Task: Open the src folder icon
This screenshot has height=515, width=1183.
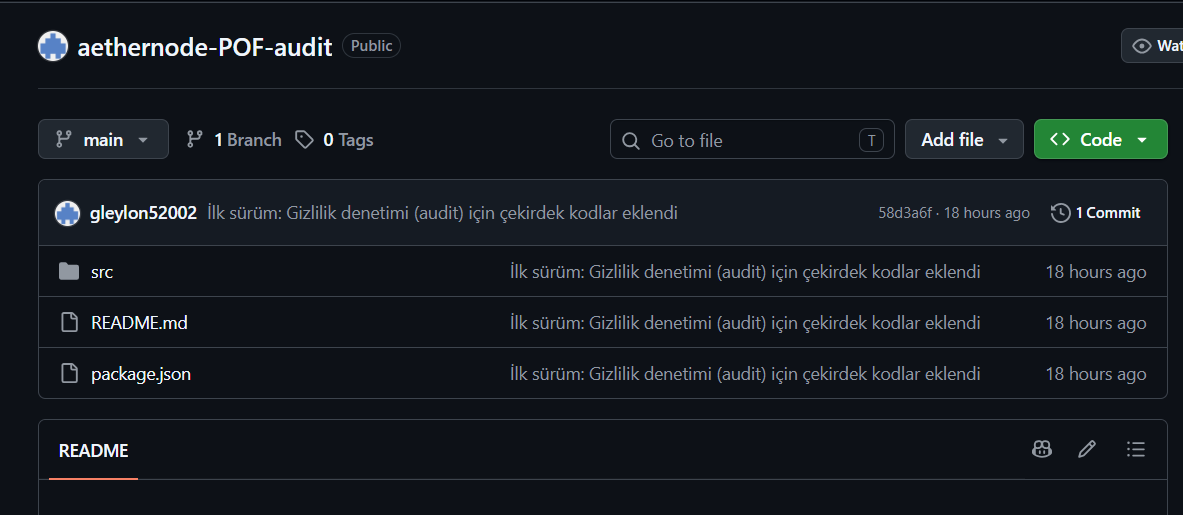Action: tap(69, 271)
